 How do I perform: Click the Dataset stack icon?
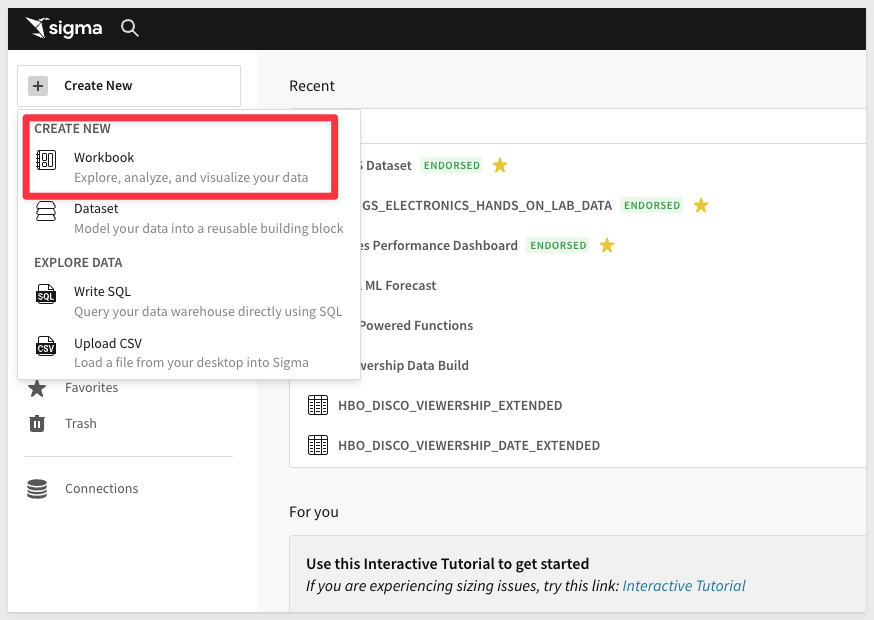pos(46,212)
